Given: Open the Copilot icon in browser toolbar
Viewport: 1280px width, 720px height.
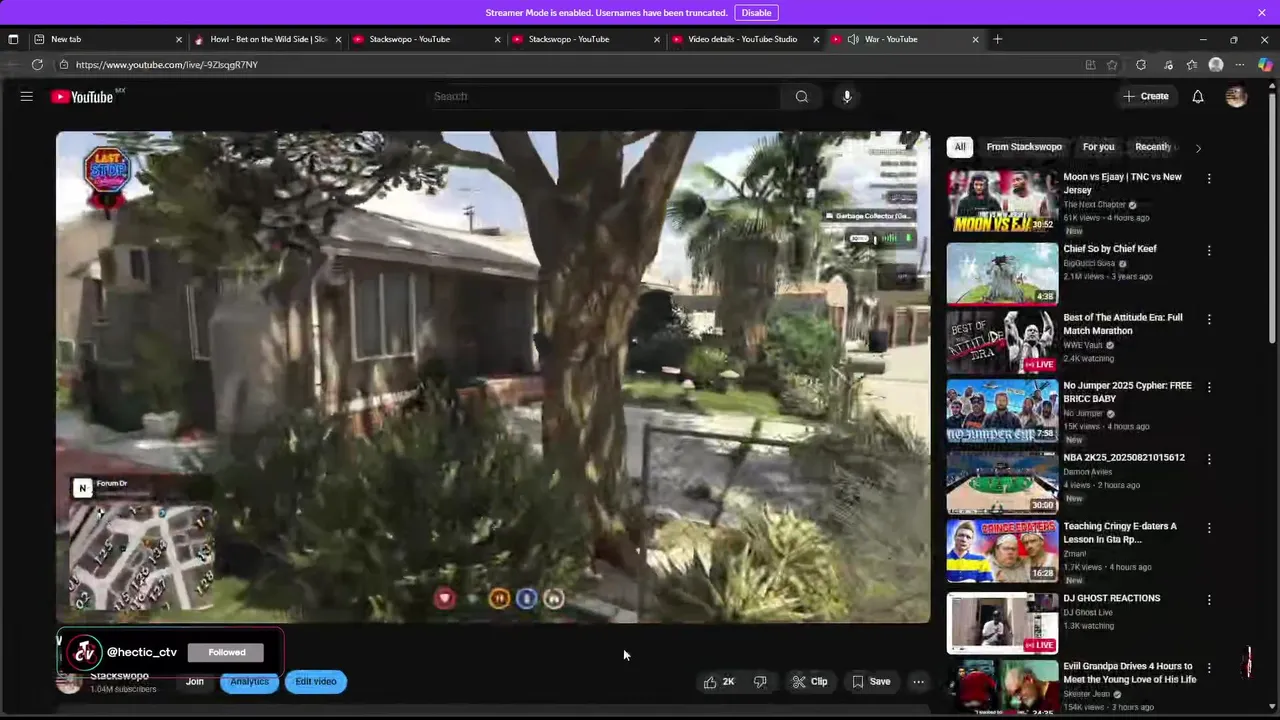Looking at the screenshot, I should [1265, 65].
